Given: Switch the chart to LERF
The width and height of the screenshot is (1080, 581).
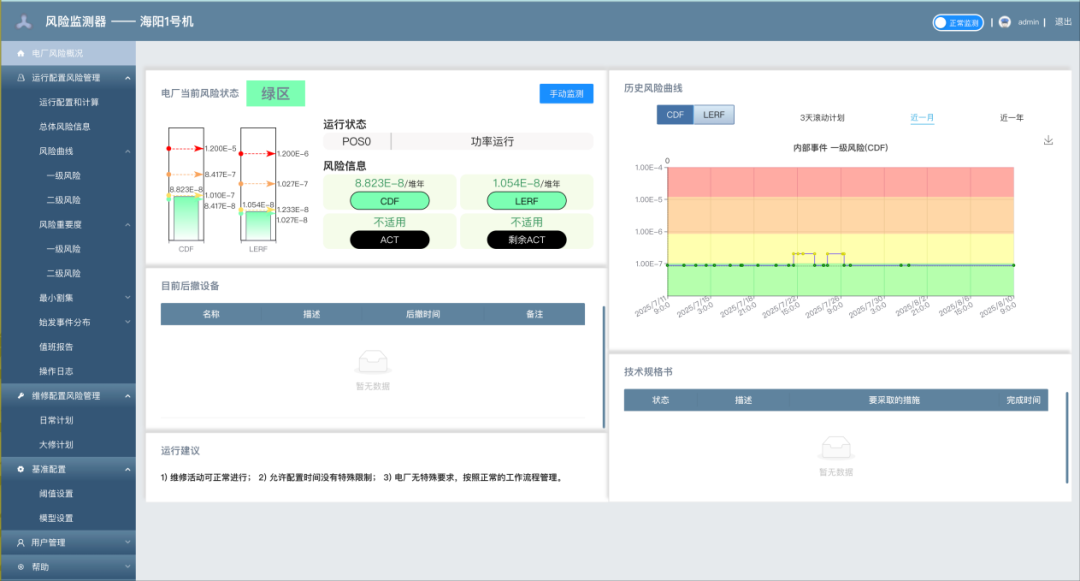Looking at the screenshot, I should pos(714,115).
